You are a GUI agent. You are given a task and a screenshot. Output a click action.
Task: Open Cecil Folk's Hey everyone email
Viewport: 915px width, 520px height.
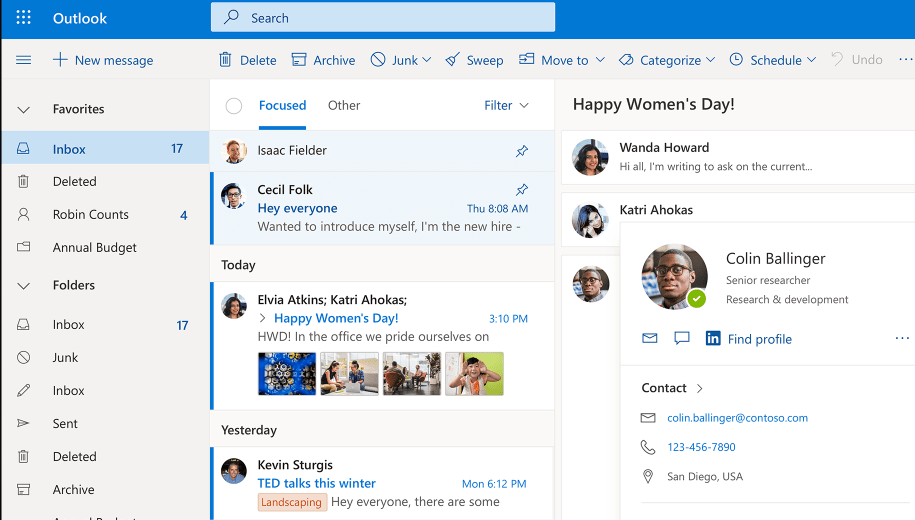pyautogui.click(x=382, y=208)
